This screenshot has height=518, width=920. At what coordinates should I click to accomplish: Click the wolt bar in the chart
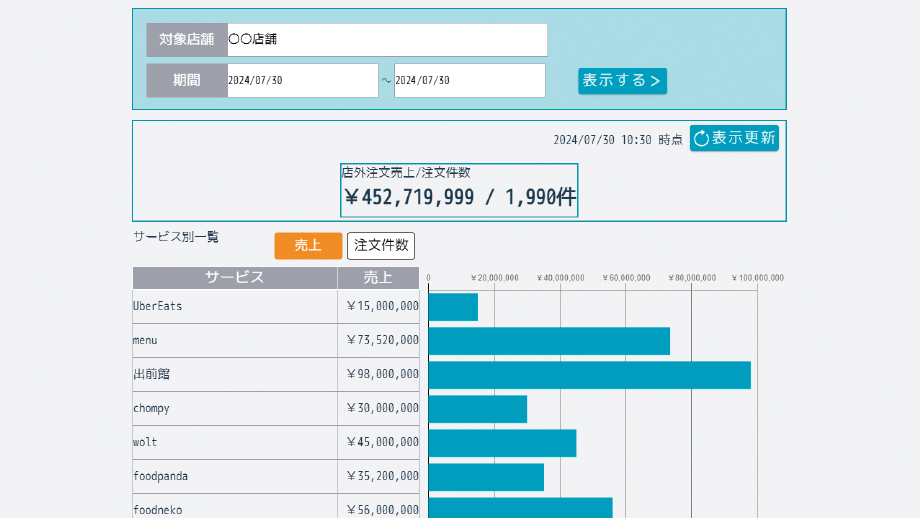coord(502,443)
